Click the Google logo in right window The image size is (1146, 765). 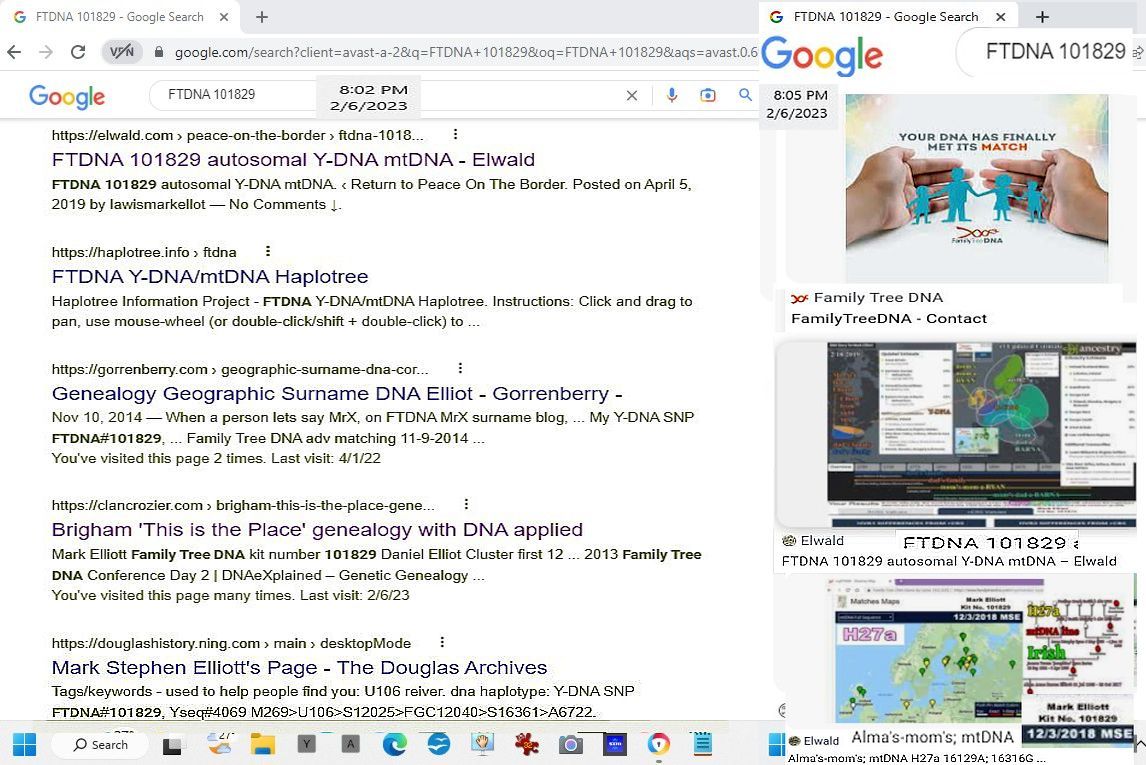point(822,56)
